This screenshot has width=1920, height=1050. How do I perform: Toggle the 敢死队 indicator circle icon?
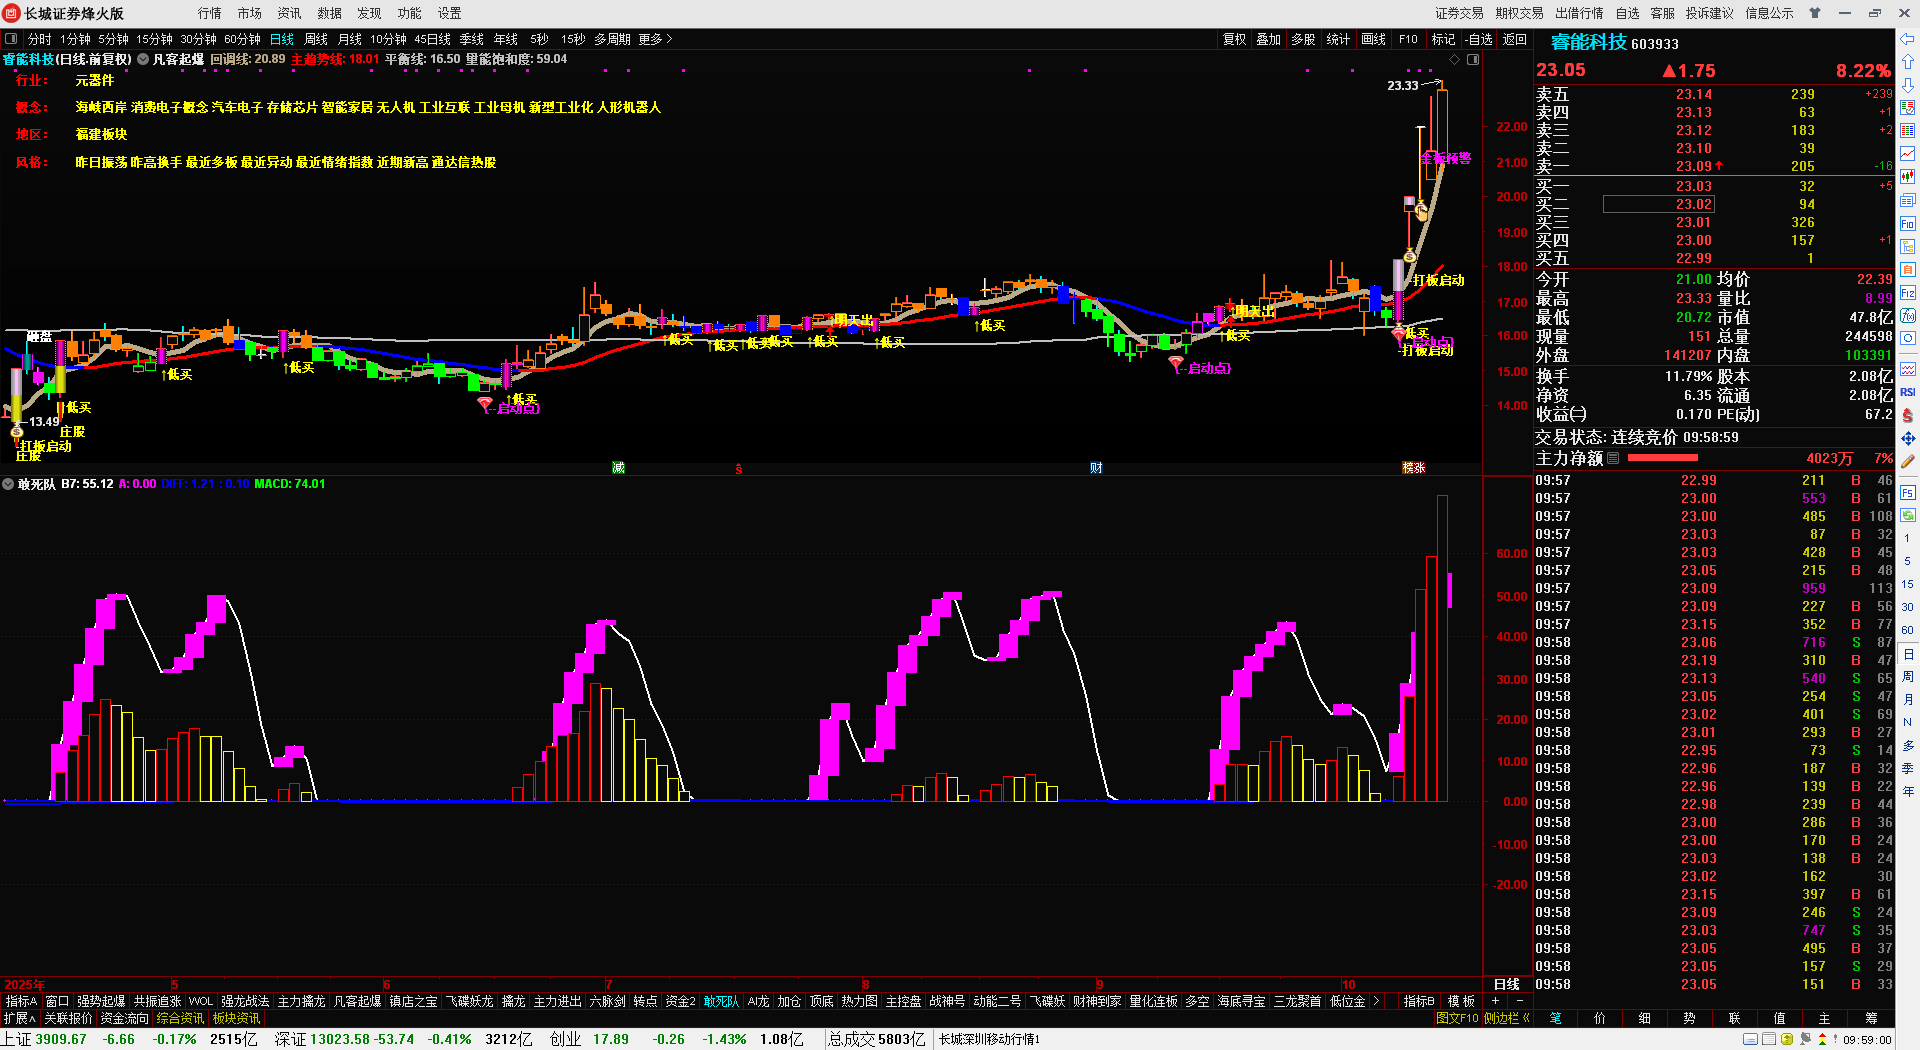[x=9, y=484]
